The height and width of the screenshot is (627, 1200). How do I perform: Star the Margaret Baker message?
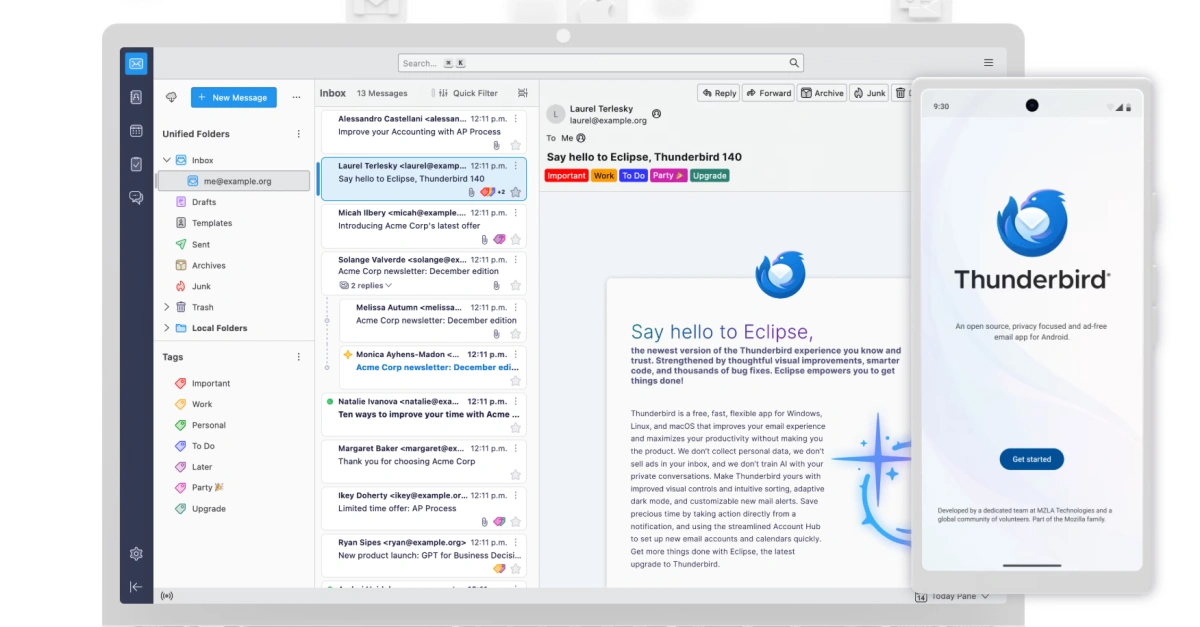click(516, 475)
